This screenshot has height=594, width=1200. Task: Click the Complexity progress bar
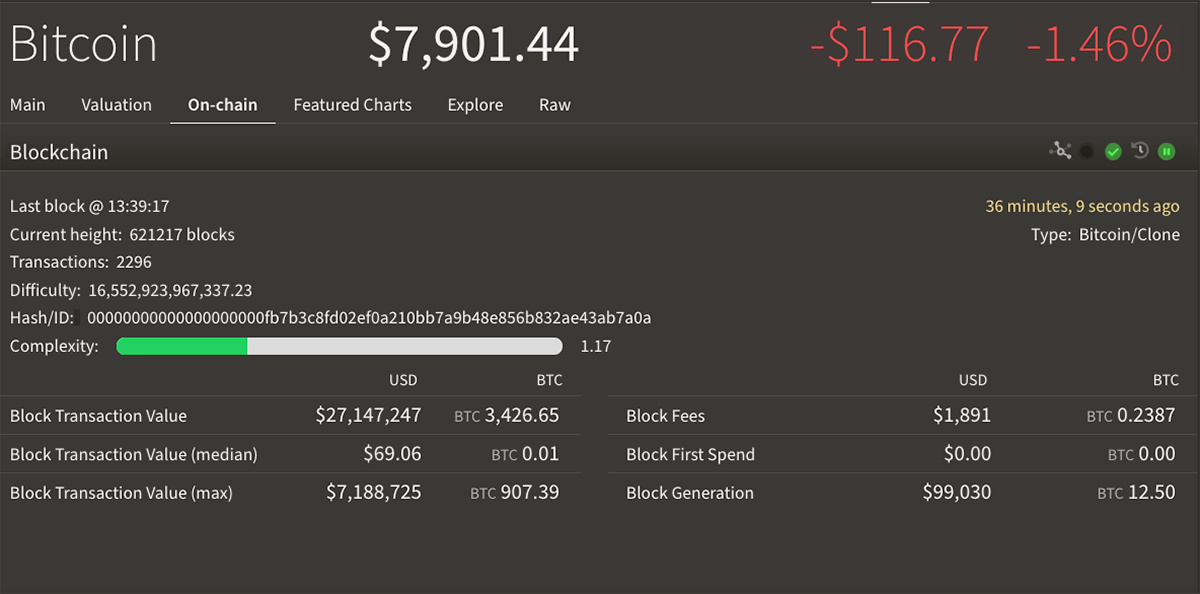pyautogui.click(x=339, y=345)
